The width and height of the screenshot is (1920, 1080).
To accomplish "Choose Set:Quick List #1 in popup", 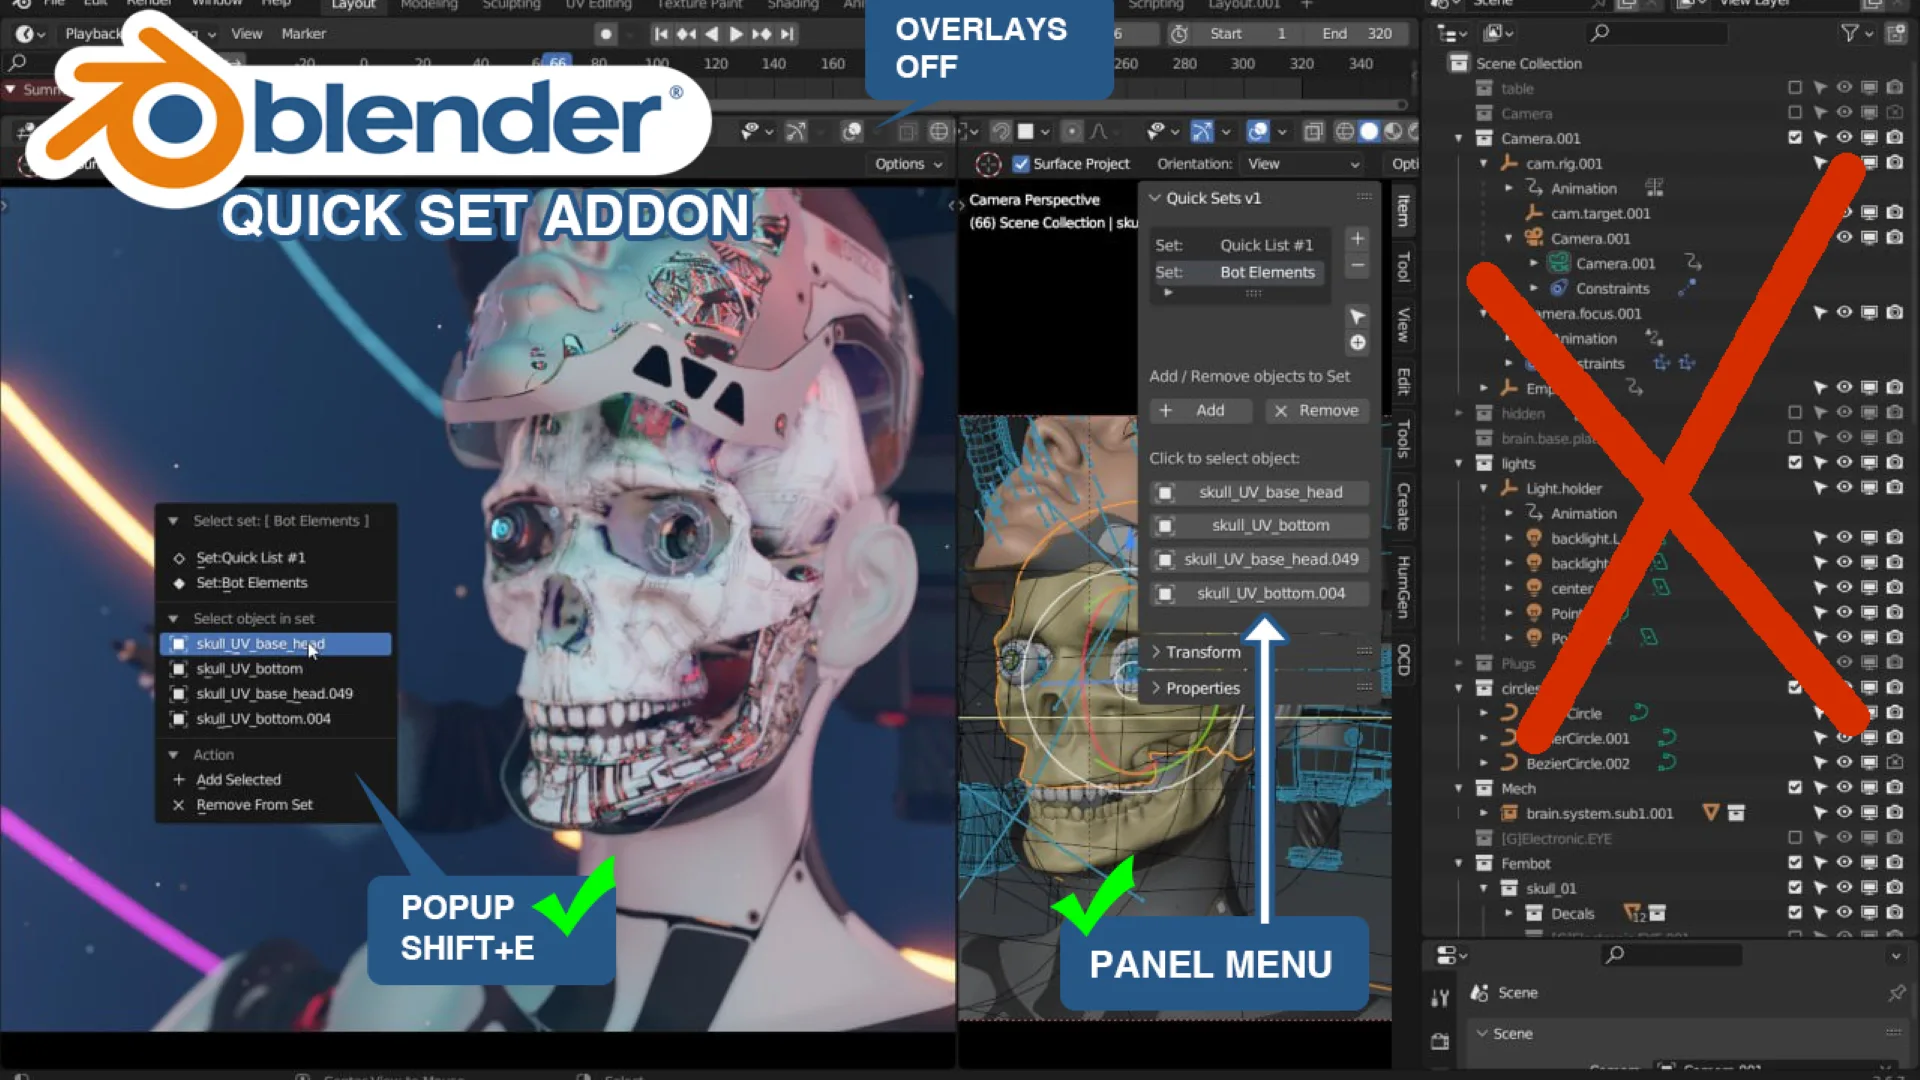I will [x=250, y=558].
